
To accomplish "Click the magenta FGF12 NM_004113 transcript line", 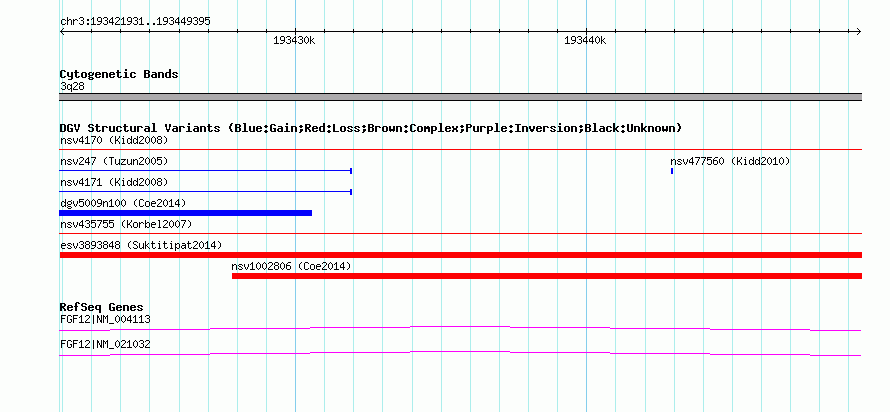I will click(460, 328).
